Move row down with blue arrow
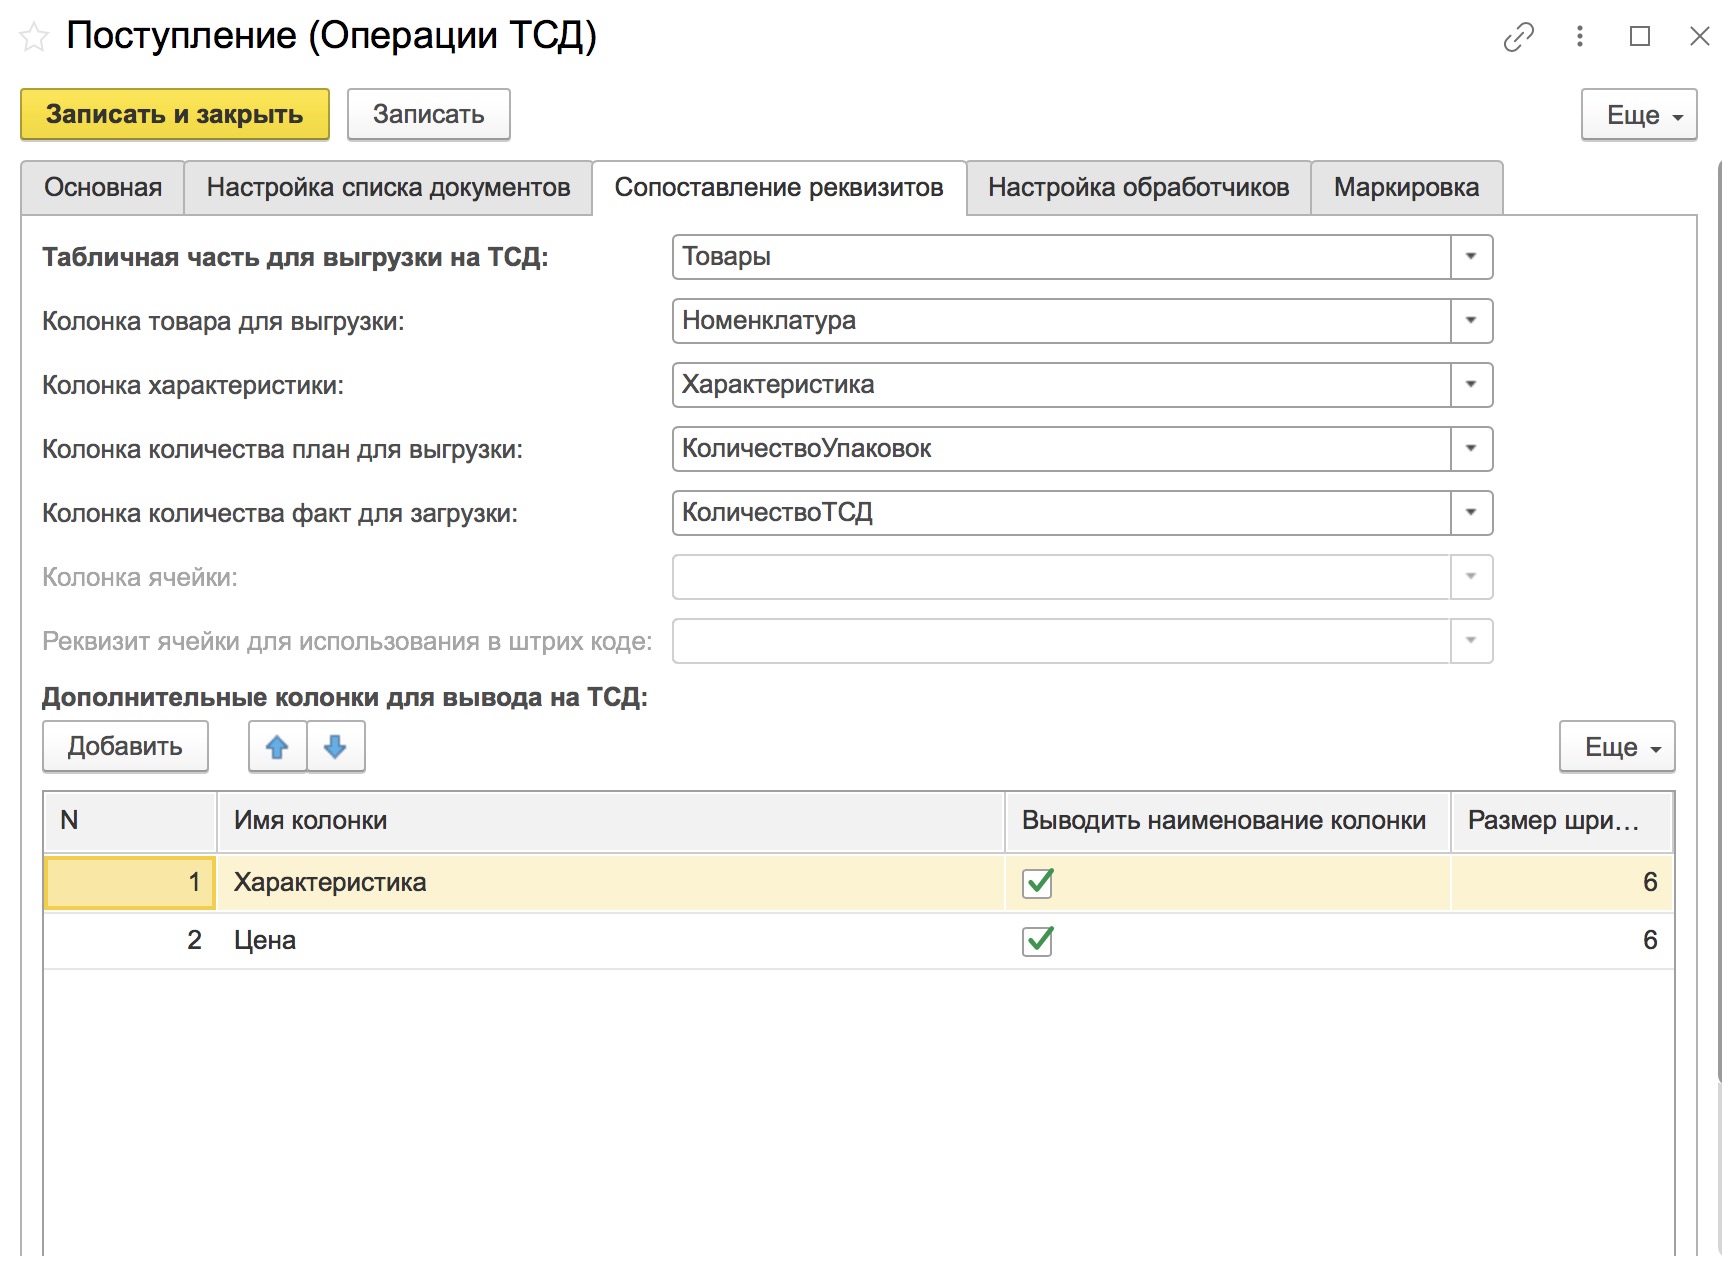The width and height of the screenshot is (1722, 1274). coord(335,746)
